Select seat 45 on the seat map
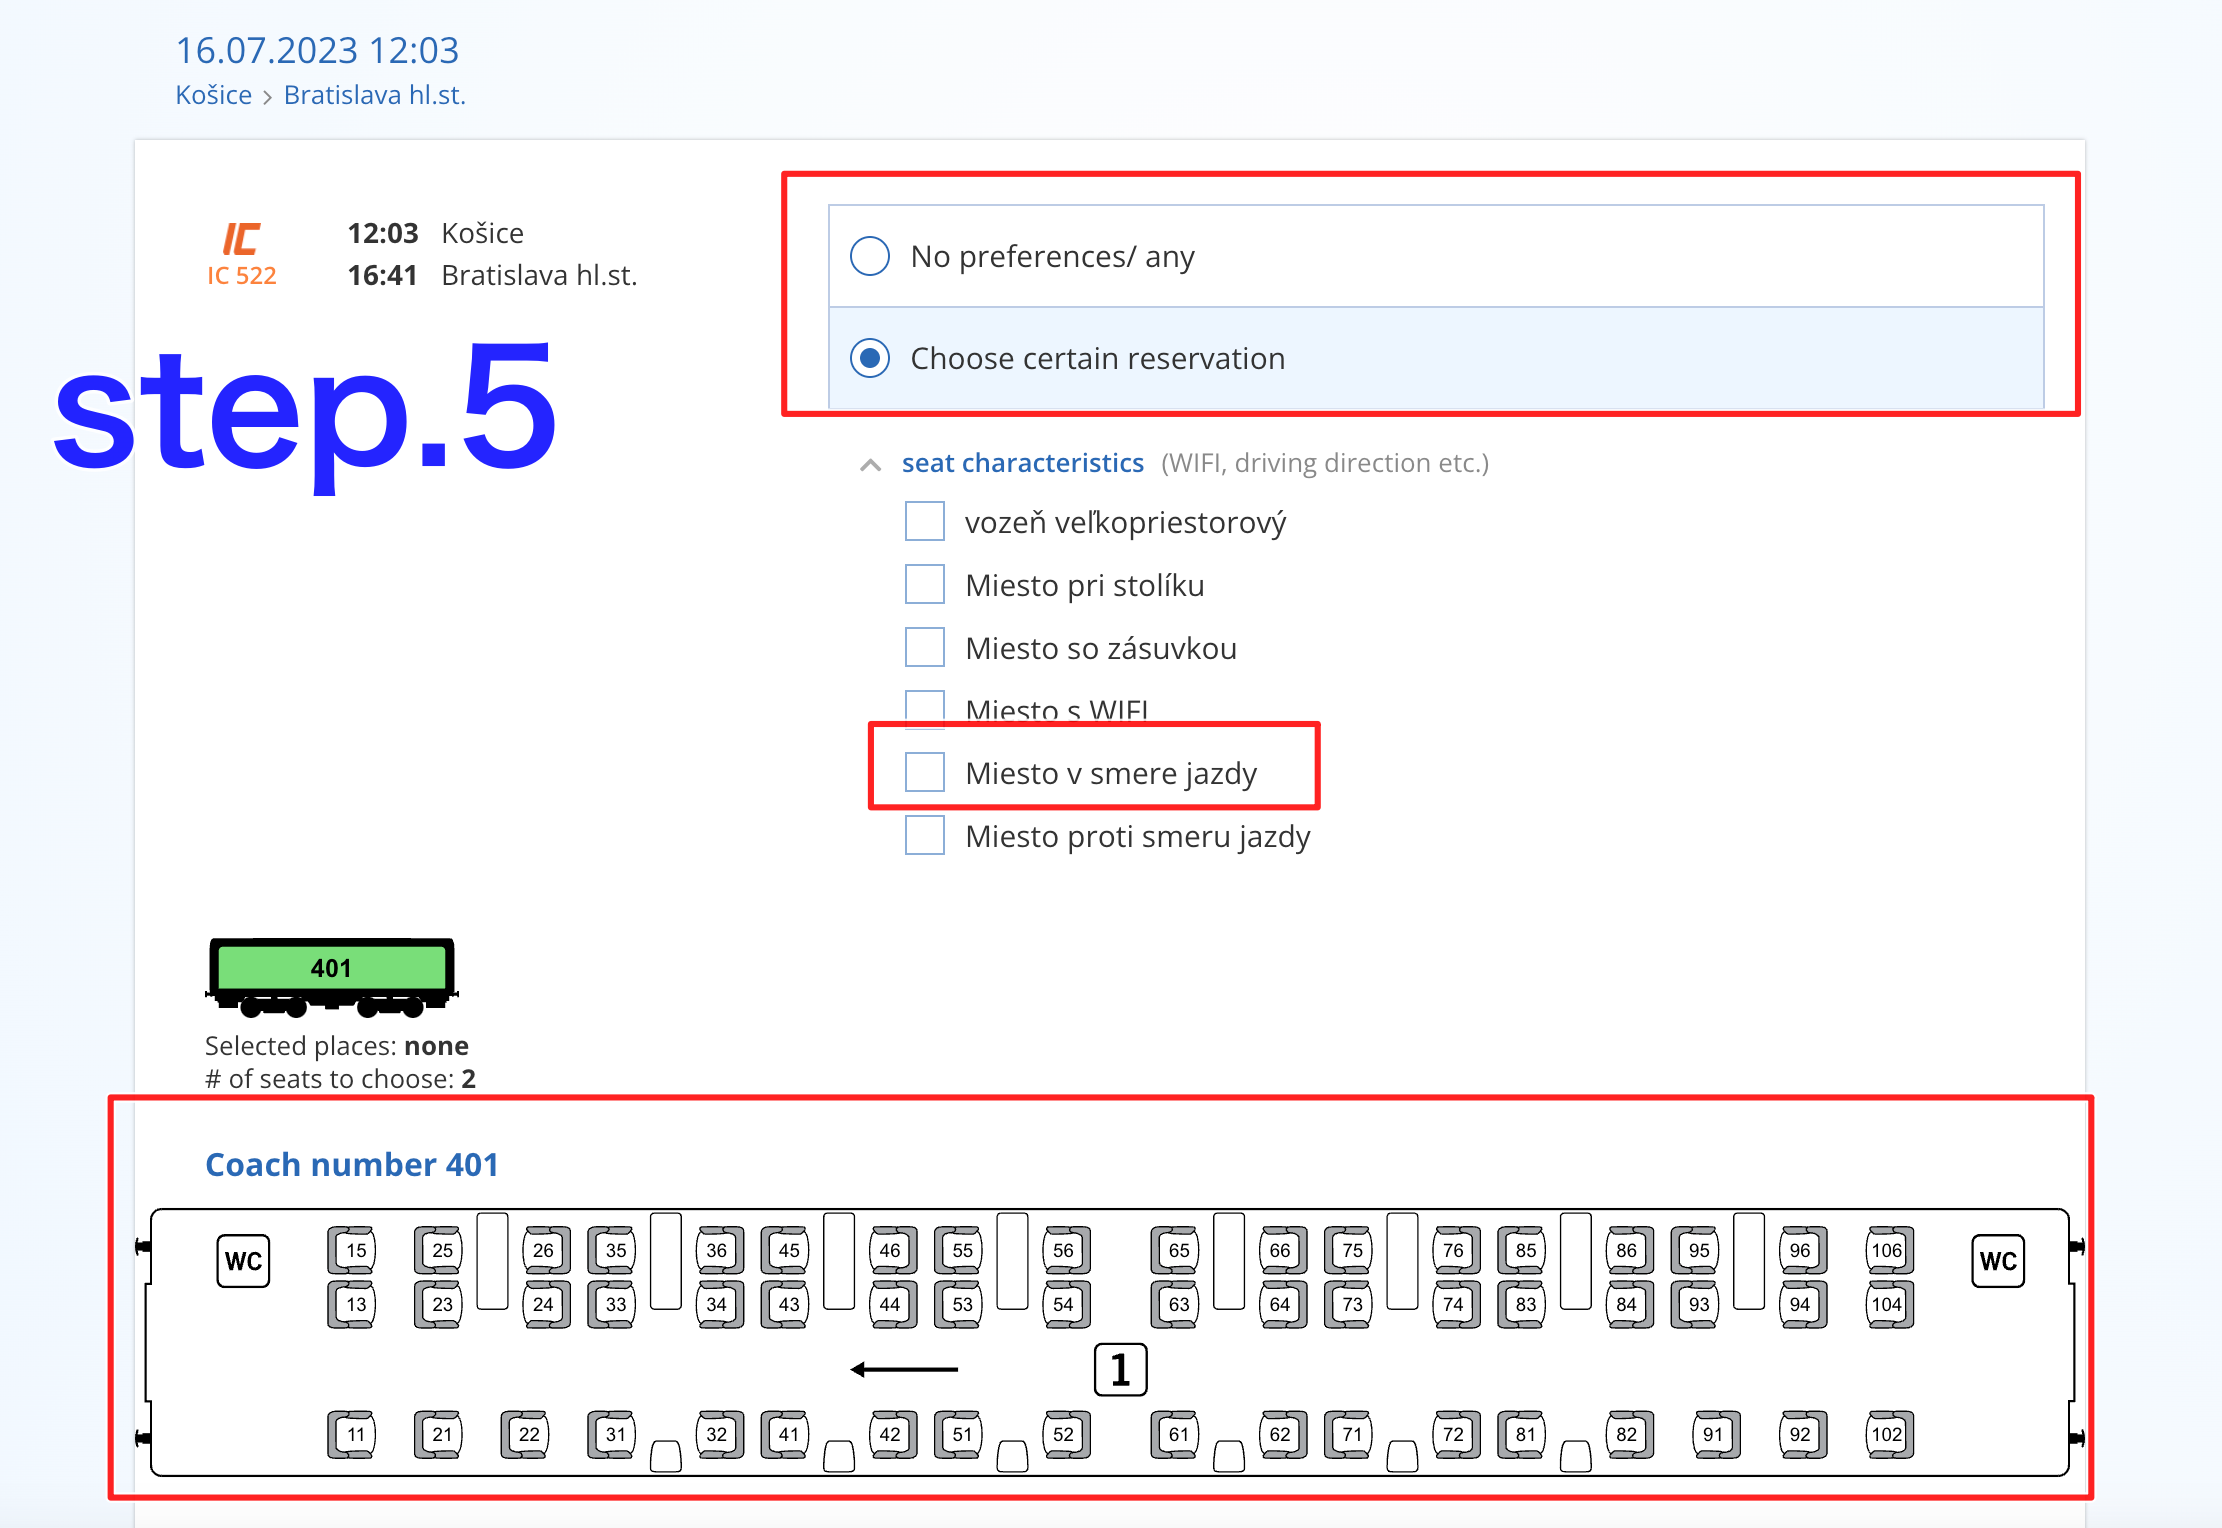 tap(785, 1250)
